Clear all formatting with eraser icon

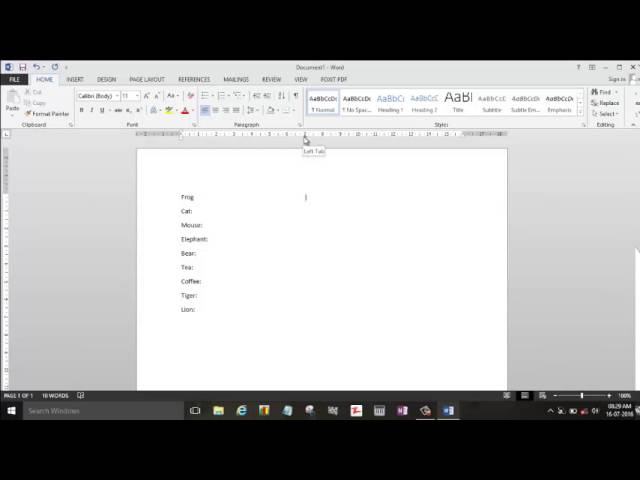(x=190, y=95)
